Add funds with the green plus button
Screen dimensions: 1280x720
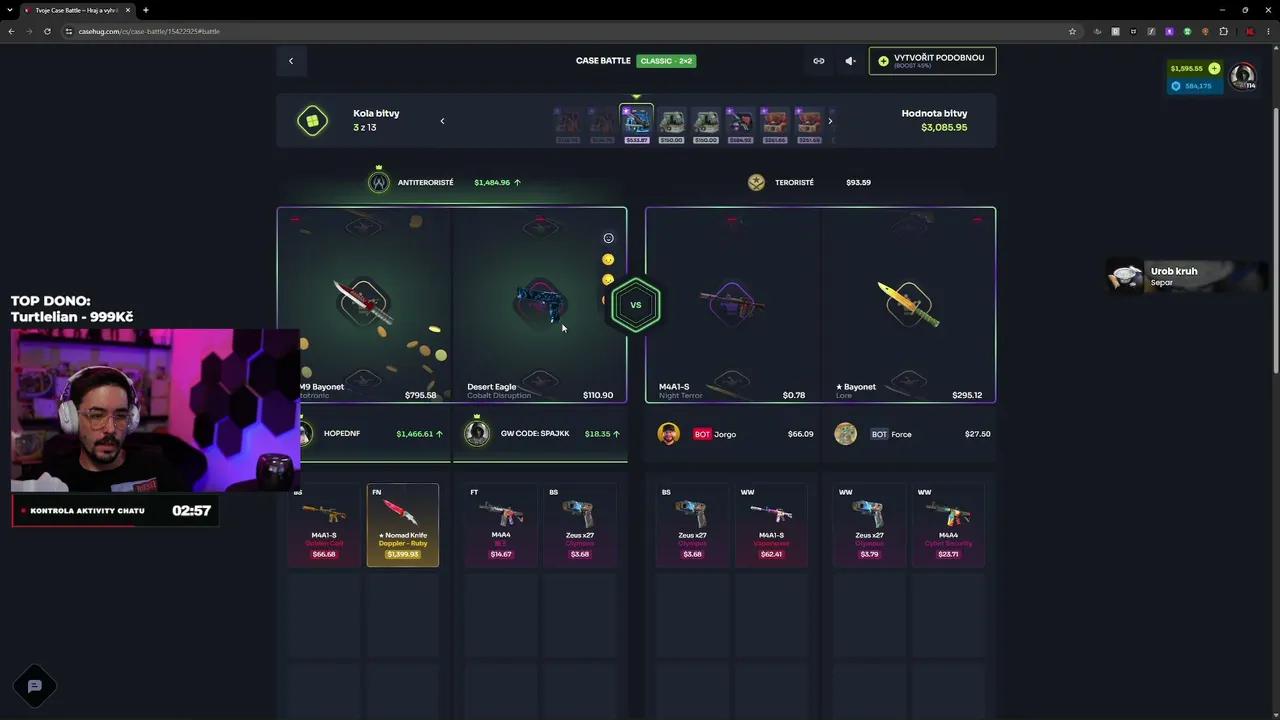(x=1214, y=69)
